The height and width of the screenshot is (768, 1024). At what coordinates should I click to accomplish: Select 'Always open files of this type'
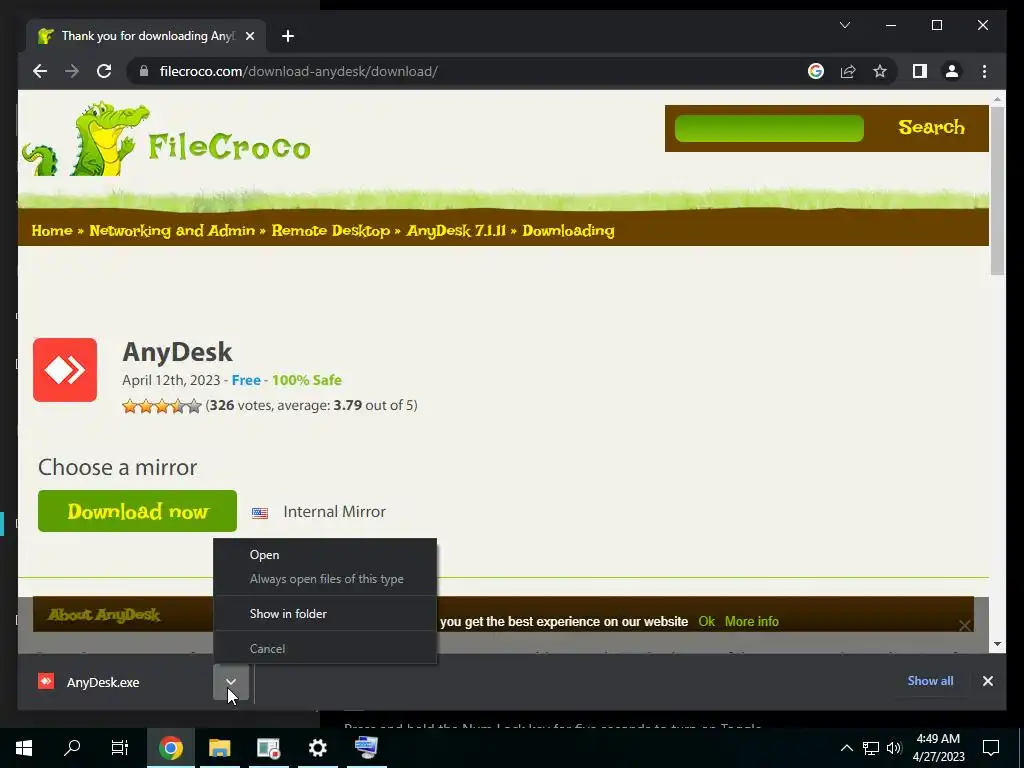325,579
